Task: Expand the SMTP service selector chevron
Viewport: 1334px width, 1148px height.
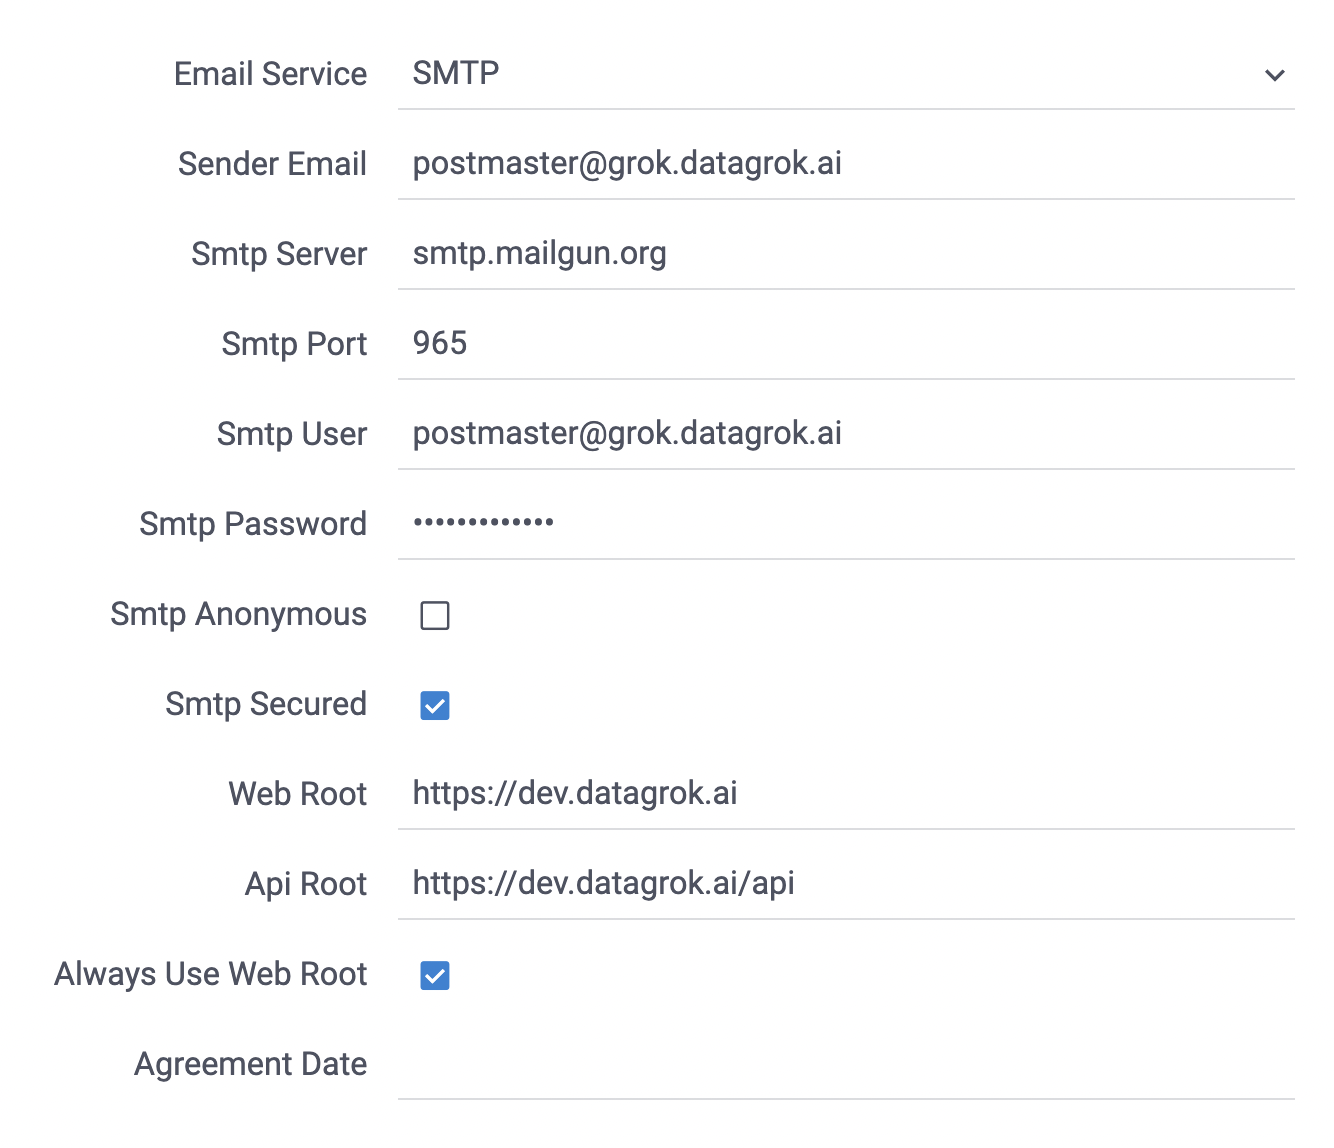Action: pyautogui.click(x=1274, y=74)
